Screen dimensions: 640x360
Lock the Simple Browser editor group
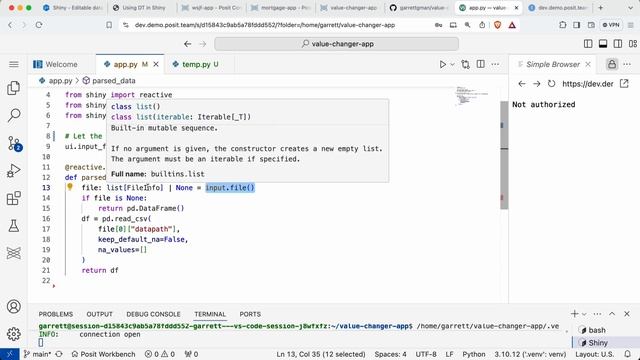tap(611, 64)
